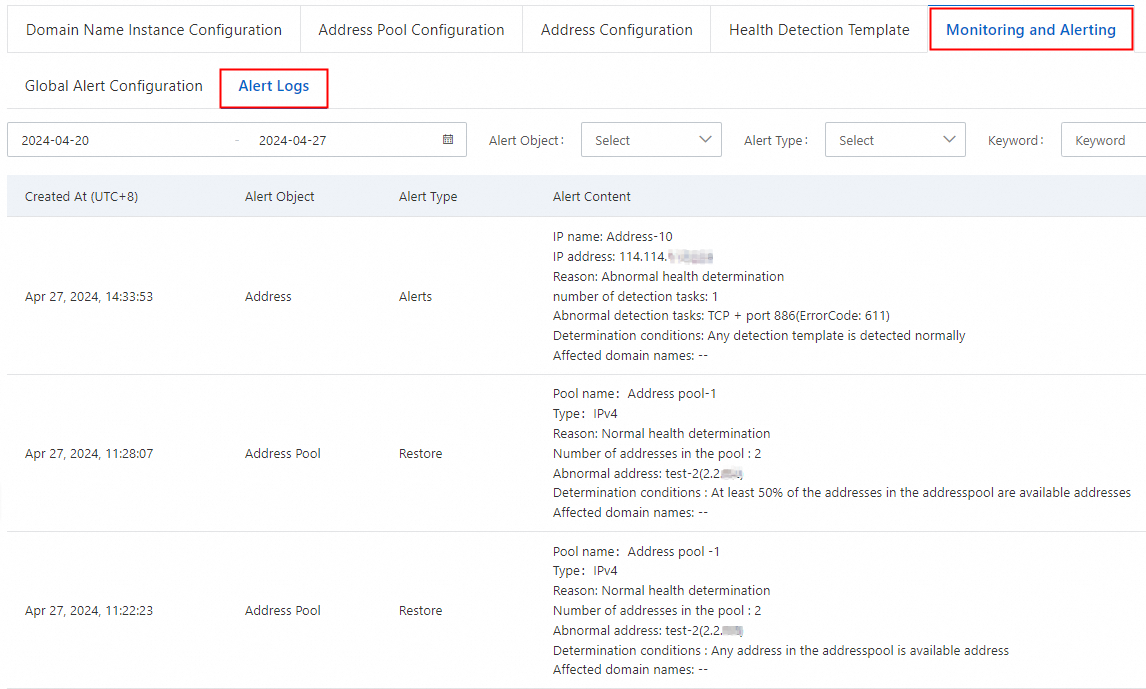Click the calendar icon in date range
1146x689 pixels.
(x=448, y=140)
